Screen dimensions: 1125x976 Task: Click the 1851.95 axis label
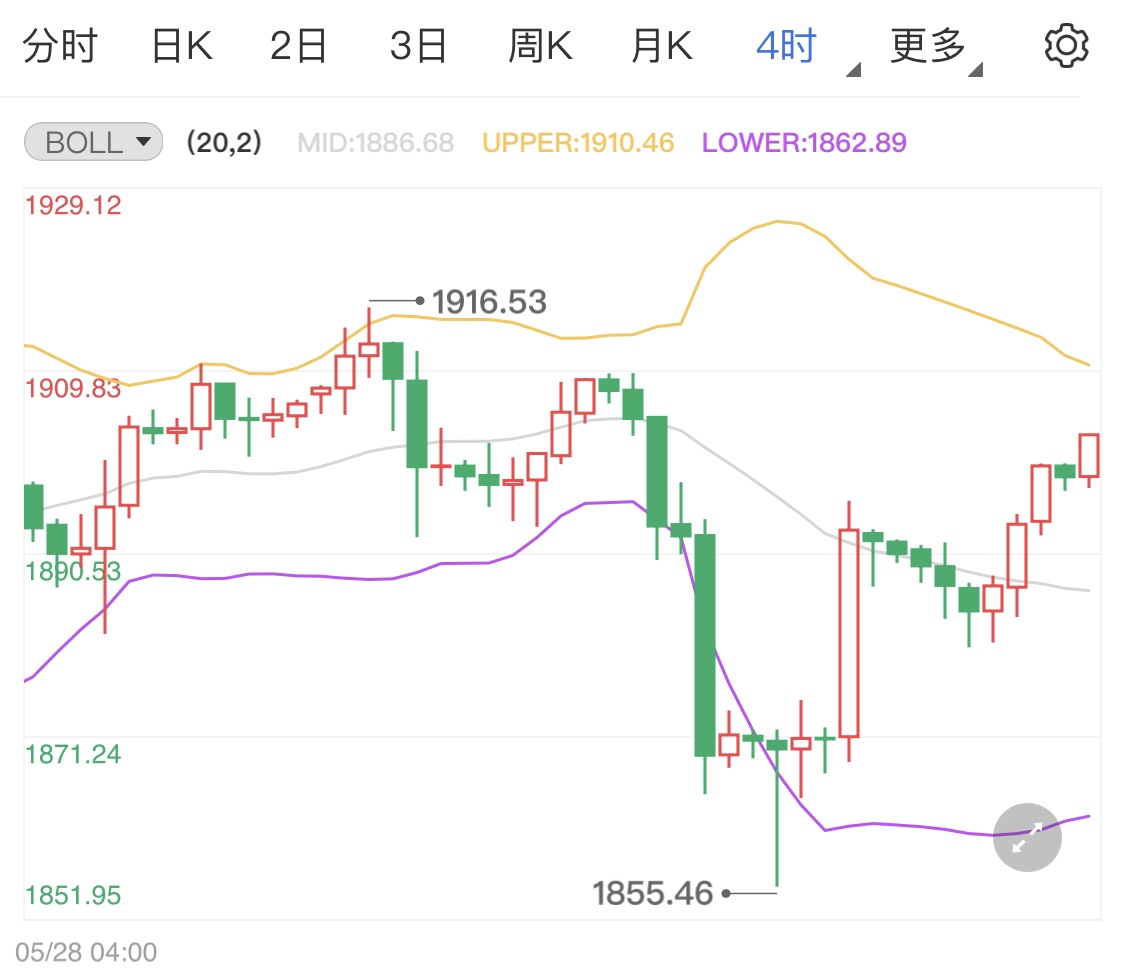click(73, 896)
